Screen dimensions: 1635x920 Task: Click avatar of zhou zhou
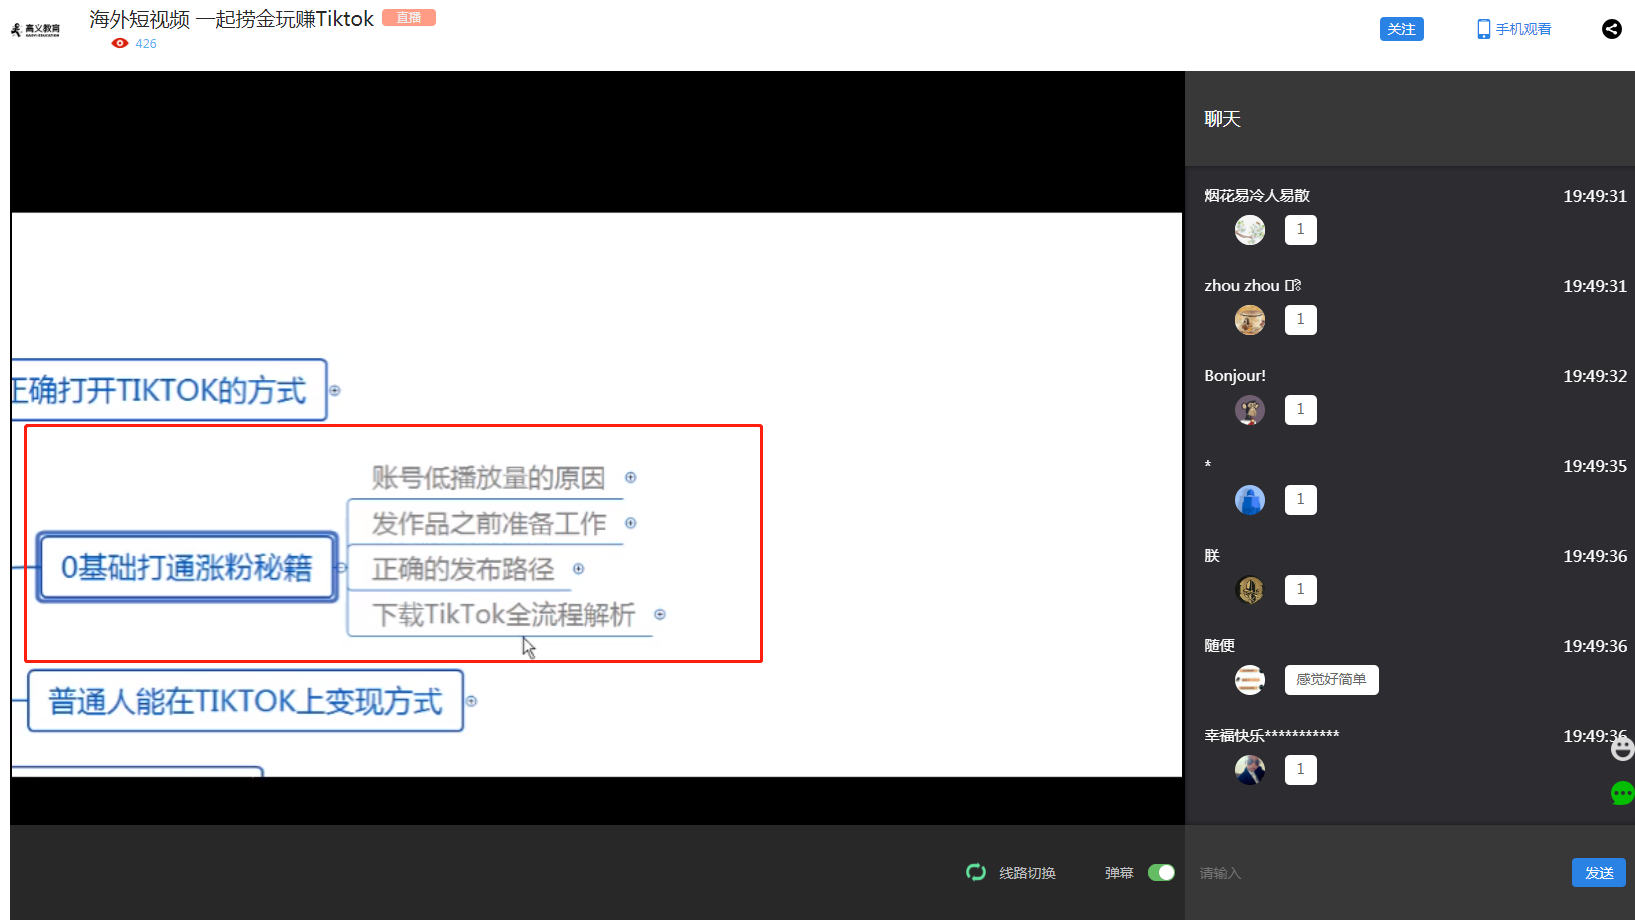tap(1250, 320)
